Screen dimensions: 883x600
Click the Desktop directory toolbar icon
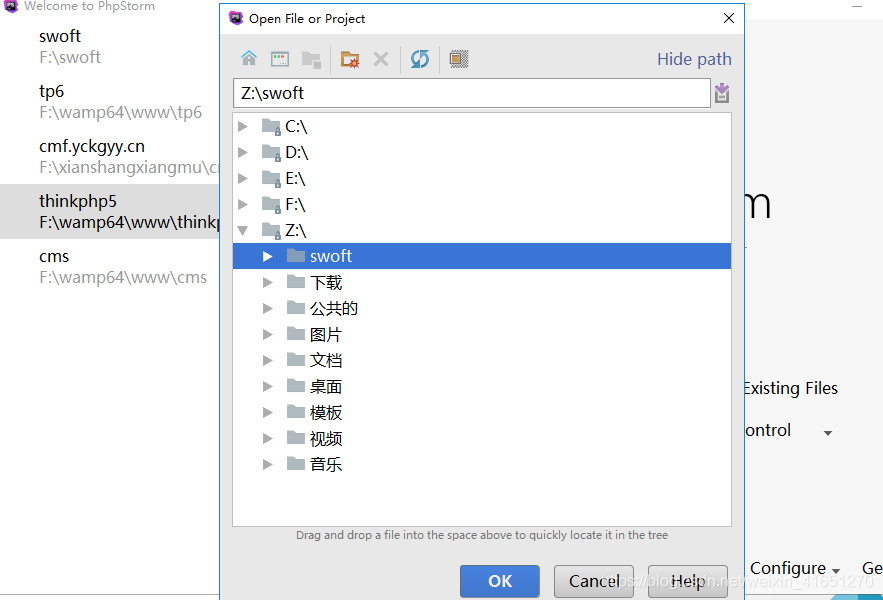[x=280, y=59]
